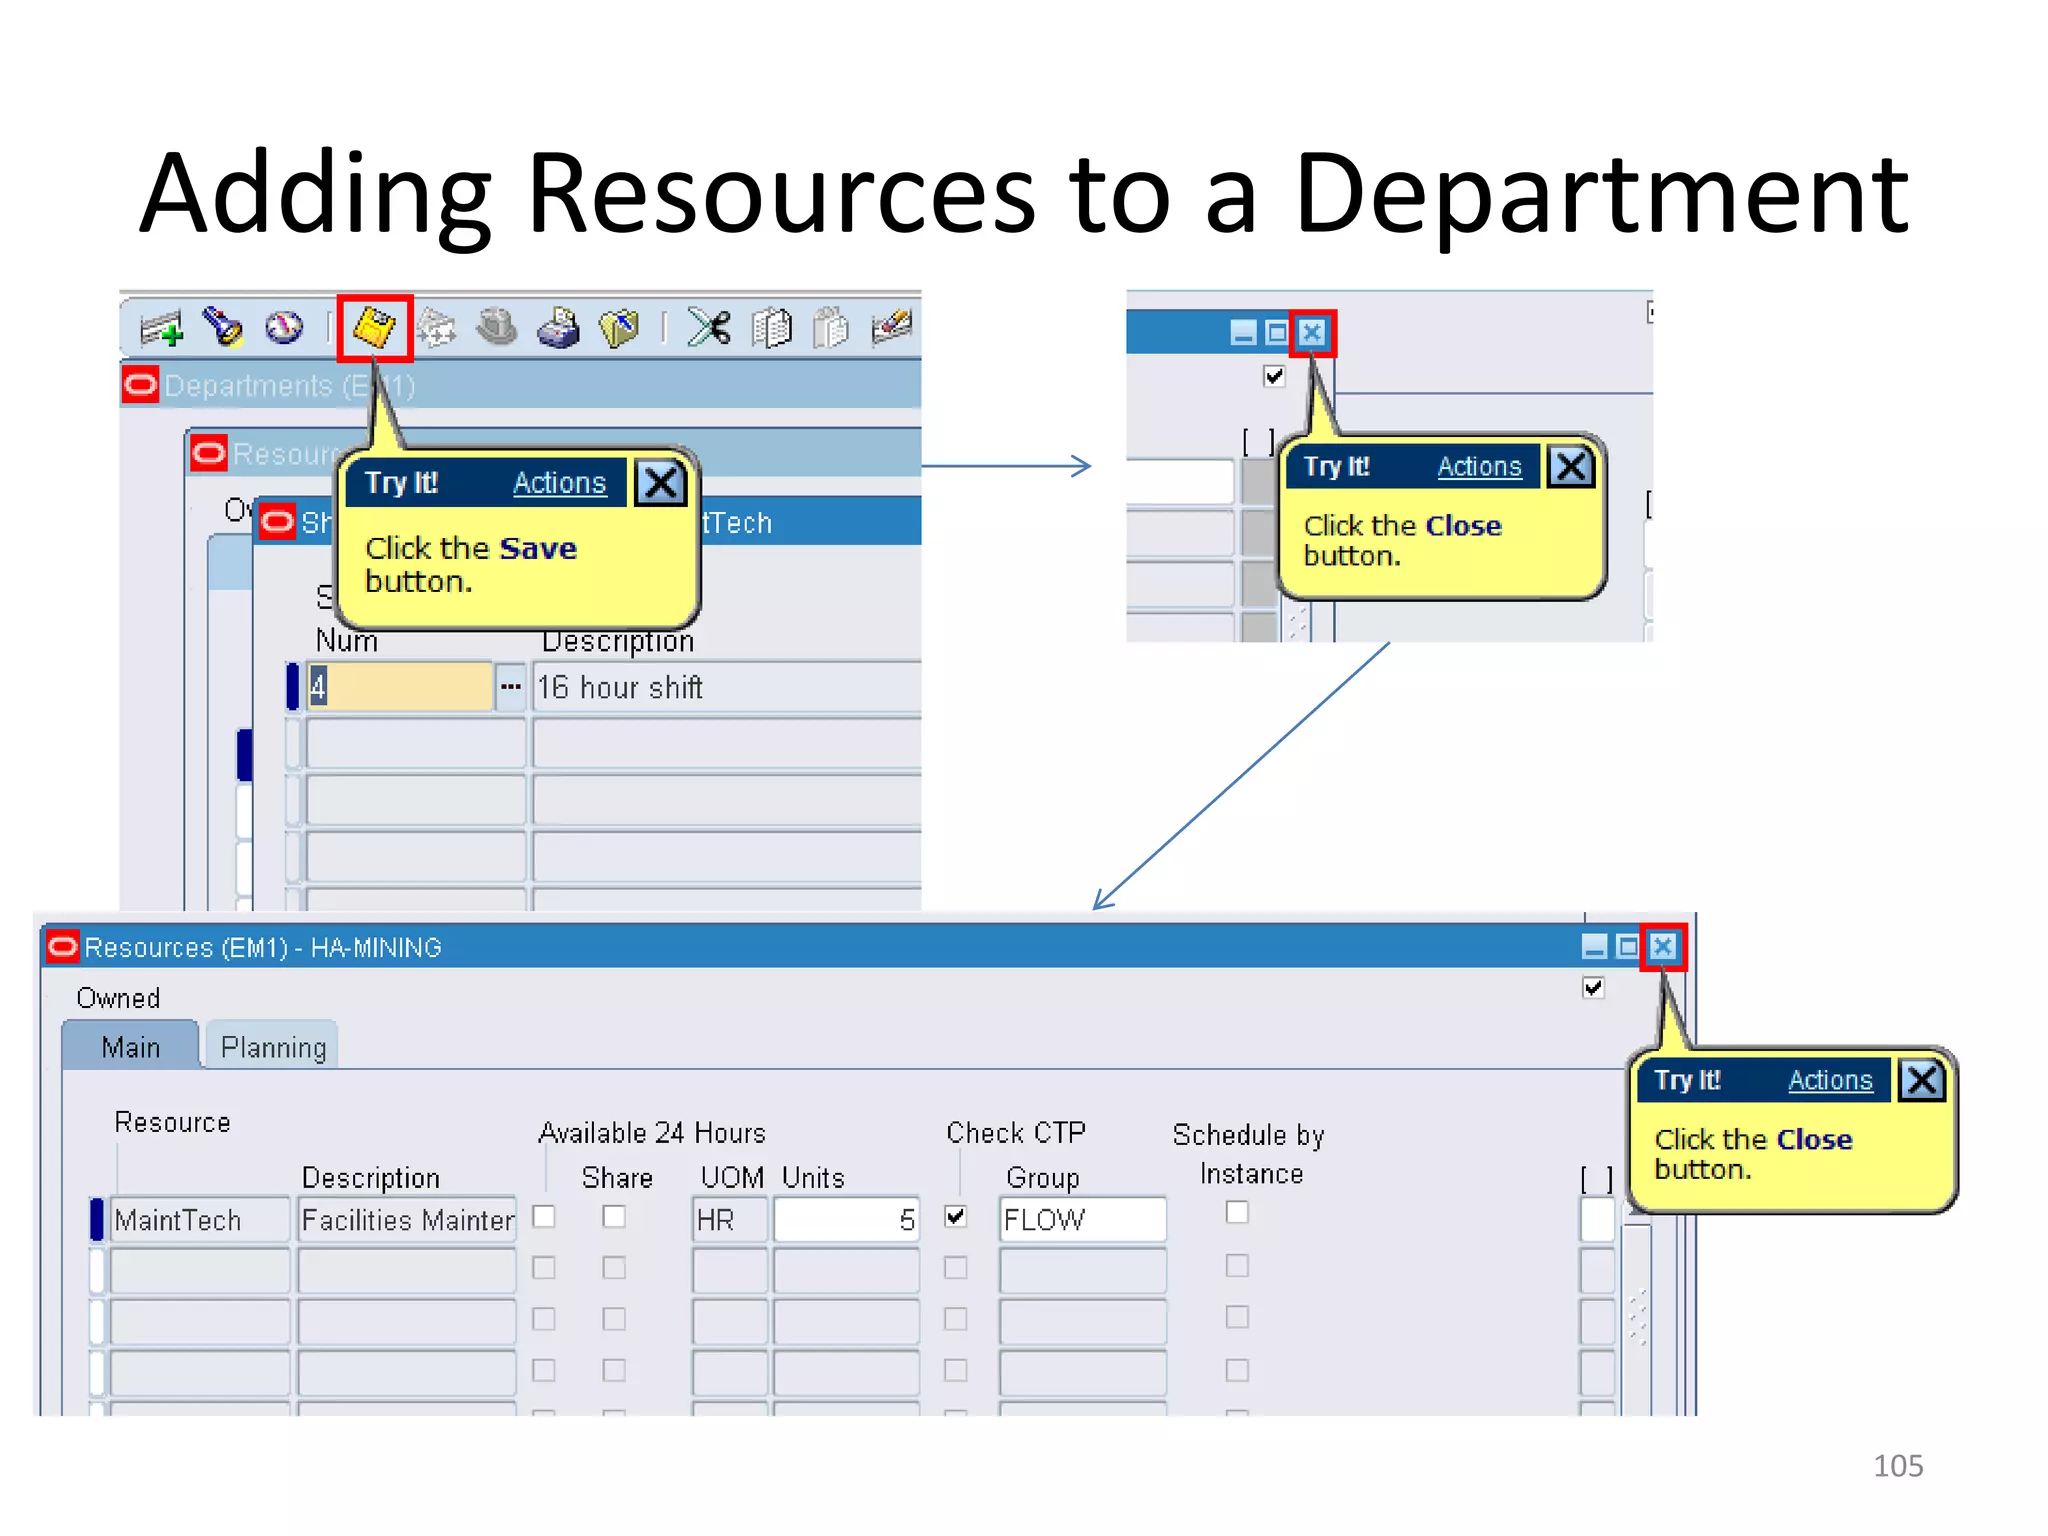Click the Check CTP column header
Viewport: 2048px width, 1536px height.
pyautogui.click(x=1016, y=1132)
